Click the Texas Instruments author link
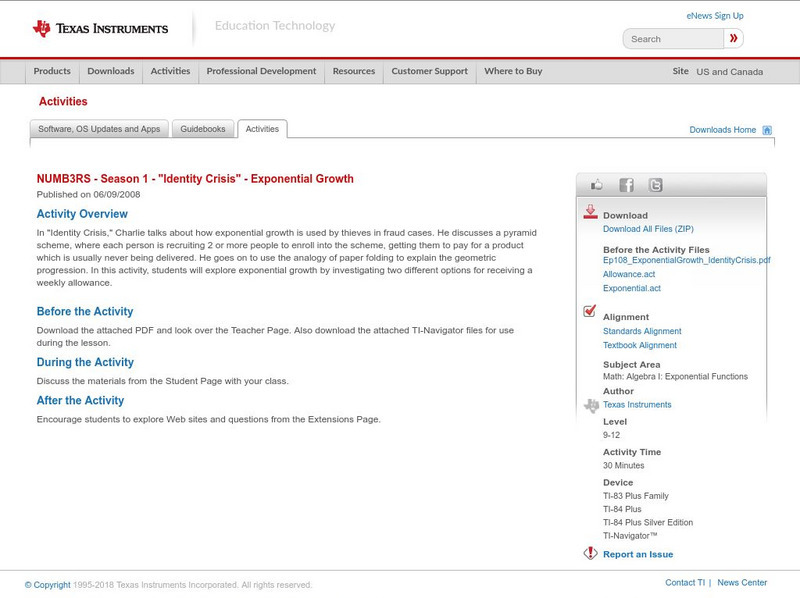This screenshot has width=800, height=598. pos(637,405)
